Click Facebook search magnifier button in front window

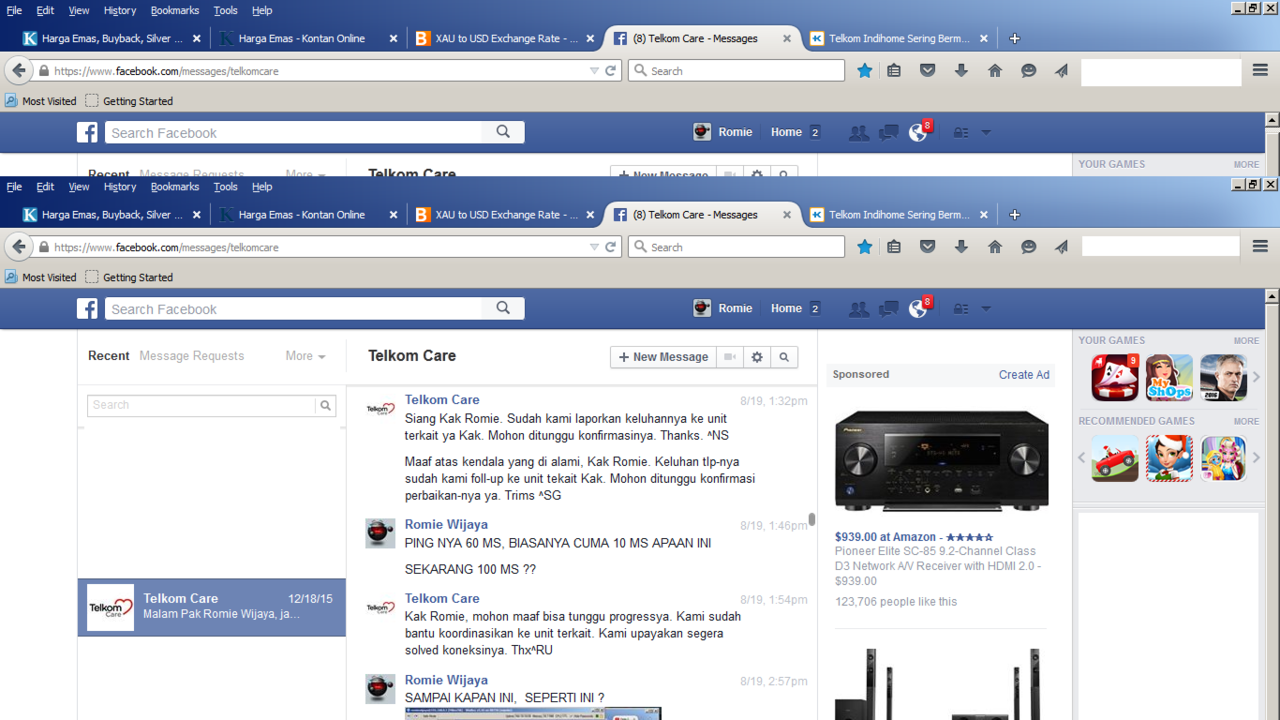pos(503,308)
